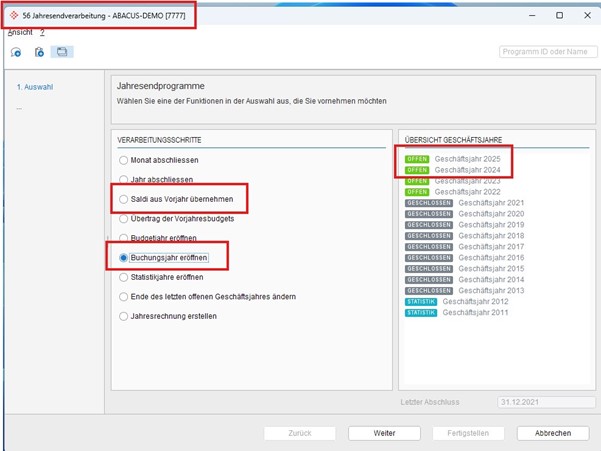Click the clipboard with plus toolbar icon
Screen dimensions: 601x451
point(39,52)
